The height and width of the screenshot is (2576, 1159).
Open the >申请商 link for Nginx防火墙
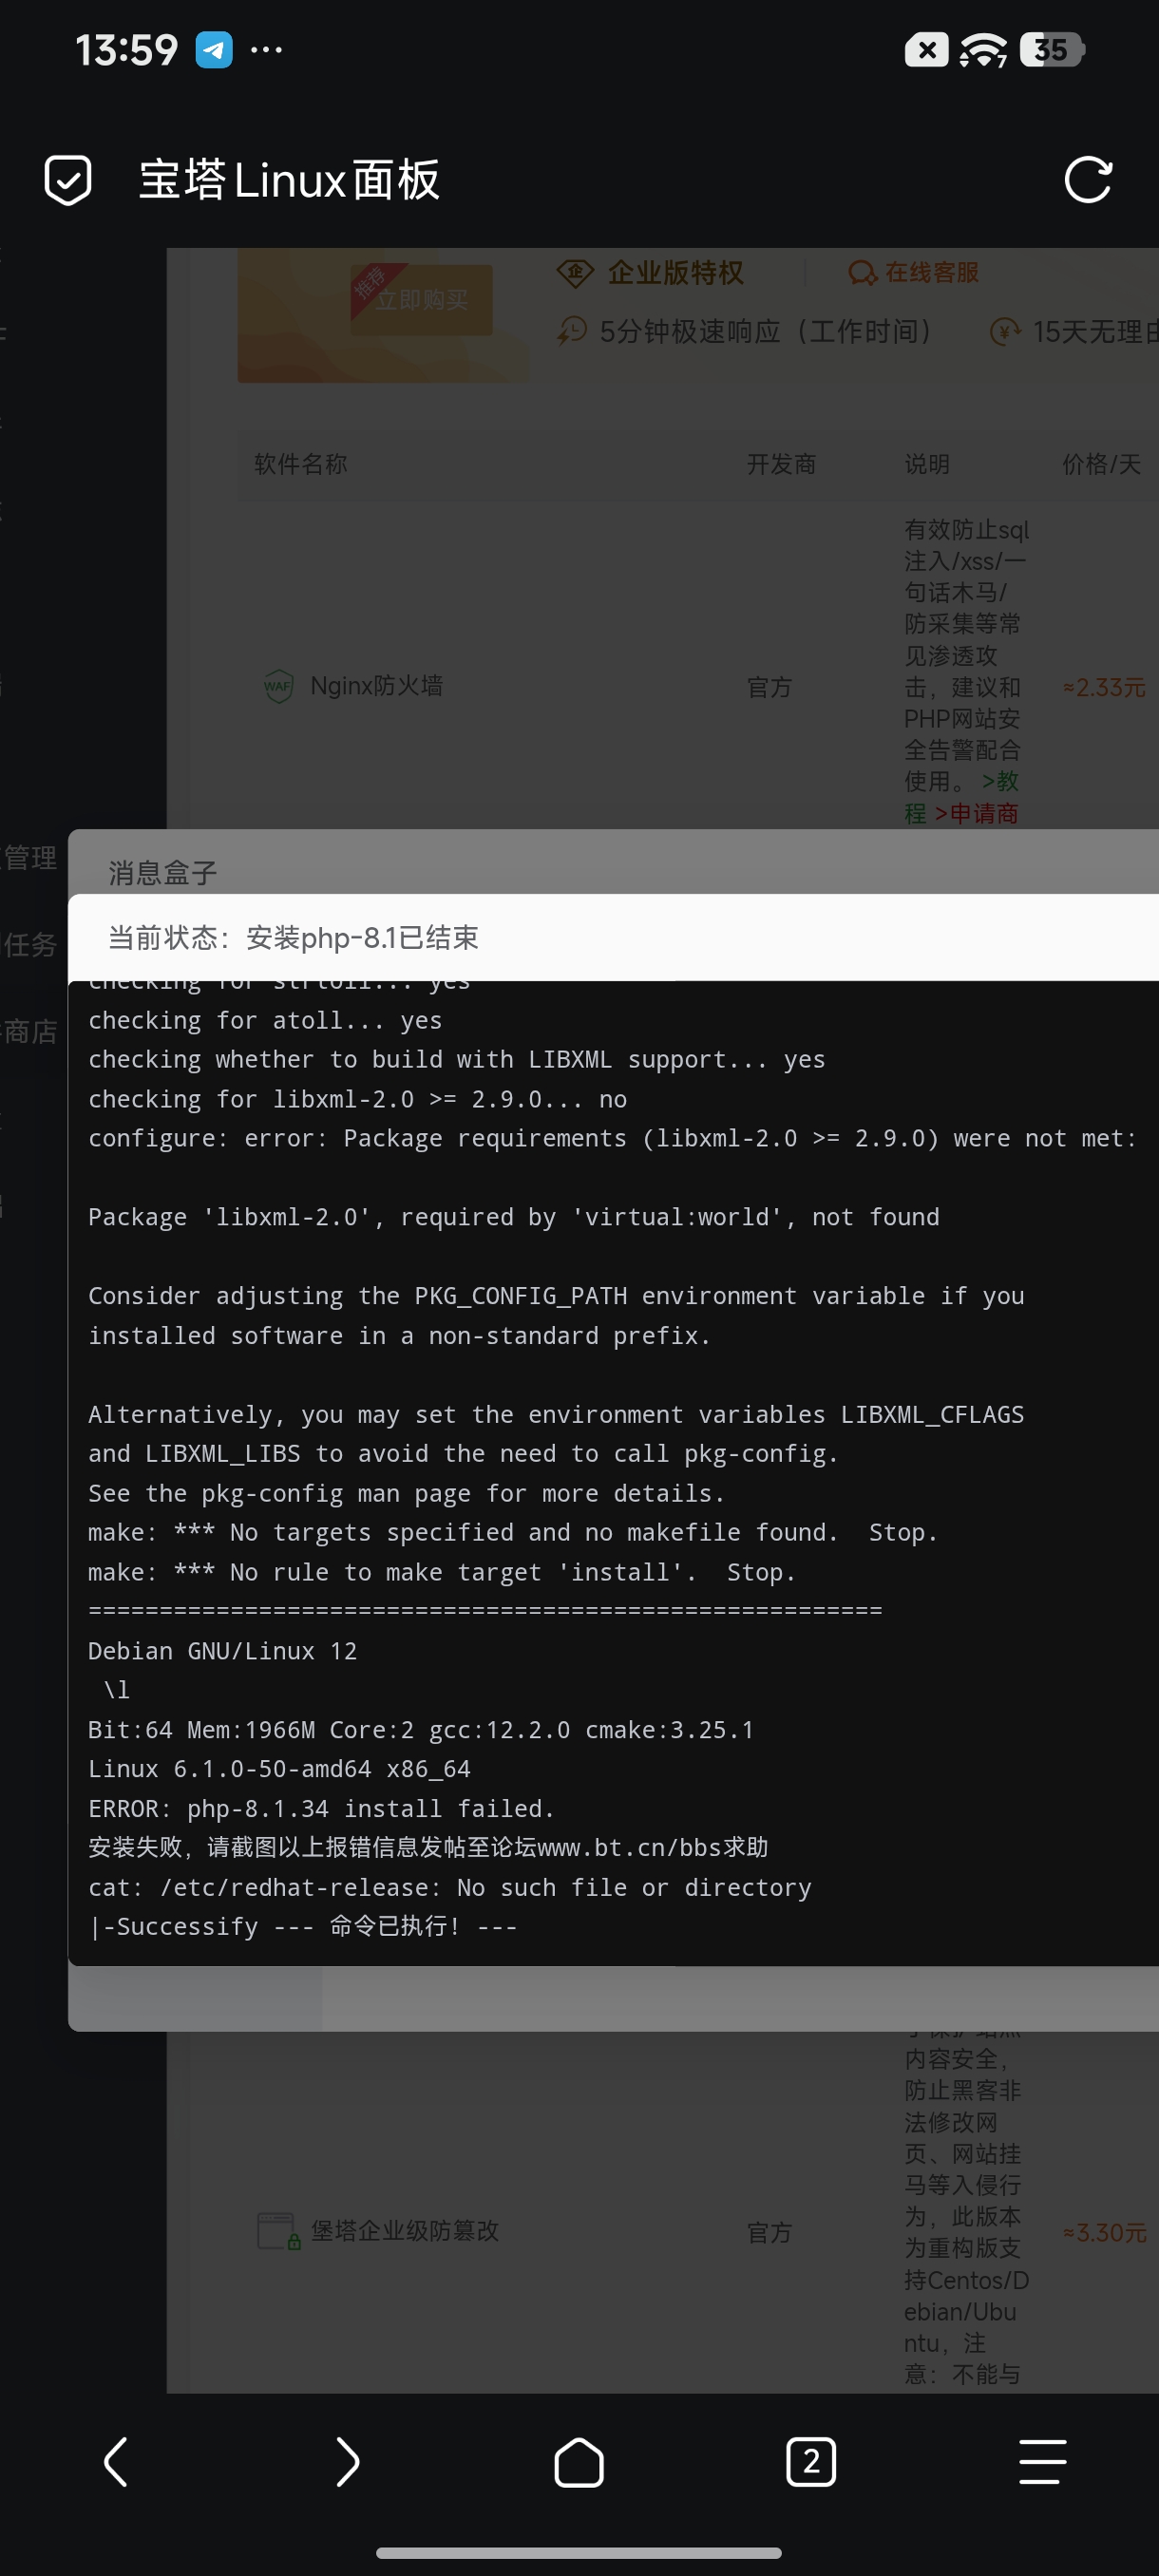976,813
